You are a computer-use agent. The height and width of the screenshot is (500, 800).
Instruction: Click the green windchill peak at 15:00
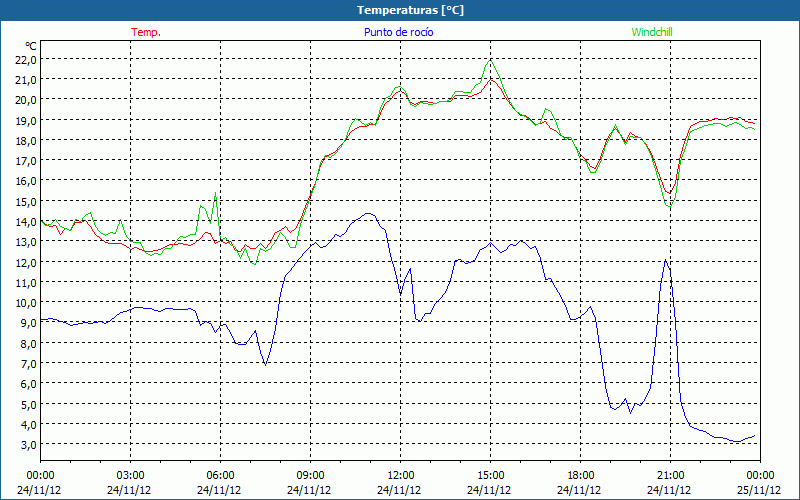pyautogui.click(x=490, y=60)
